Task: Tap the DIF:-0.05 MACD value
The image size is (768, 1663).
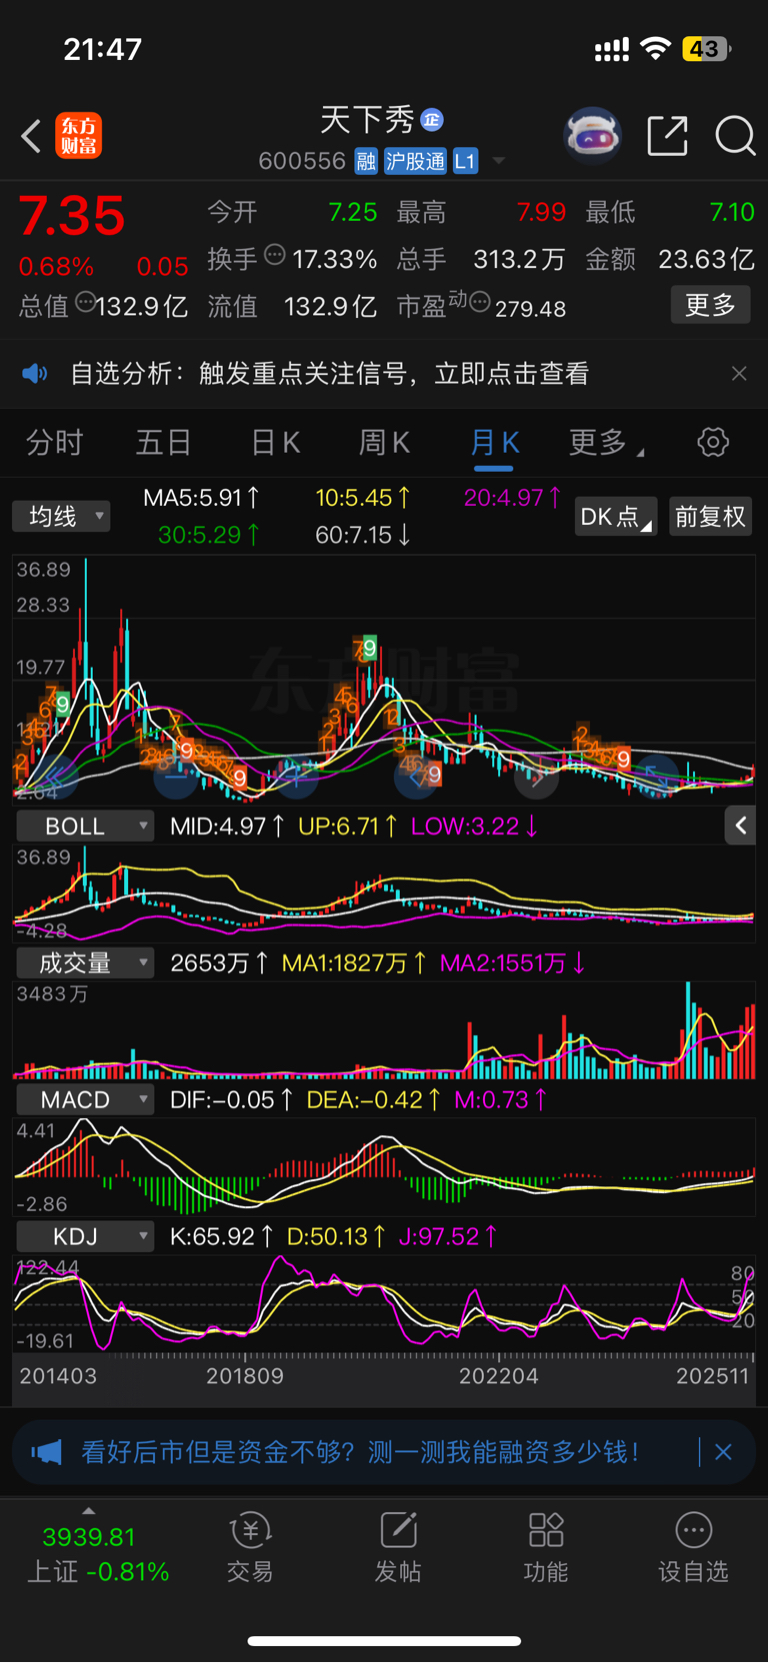Action: click(231, 1100)
